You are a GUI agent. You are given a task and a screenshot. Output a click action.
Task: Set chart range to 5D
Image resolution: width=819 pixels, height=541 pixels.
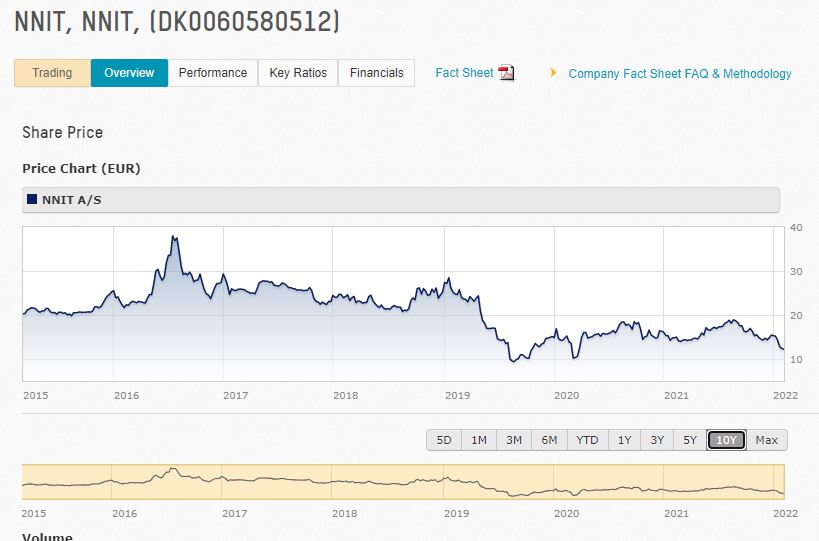point(444,440)
